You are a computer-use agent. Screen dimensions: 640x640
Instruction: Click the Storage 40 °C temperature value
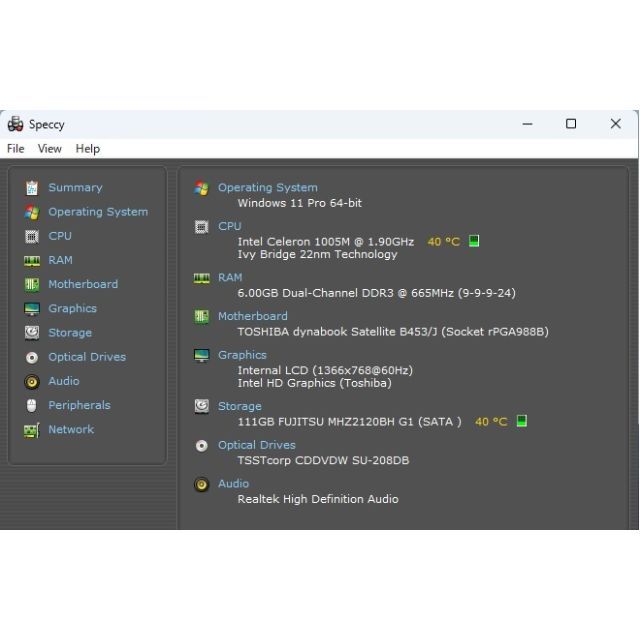pyautogui.click(x=491, y=422)
